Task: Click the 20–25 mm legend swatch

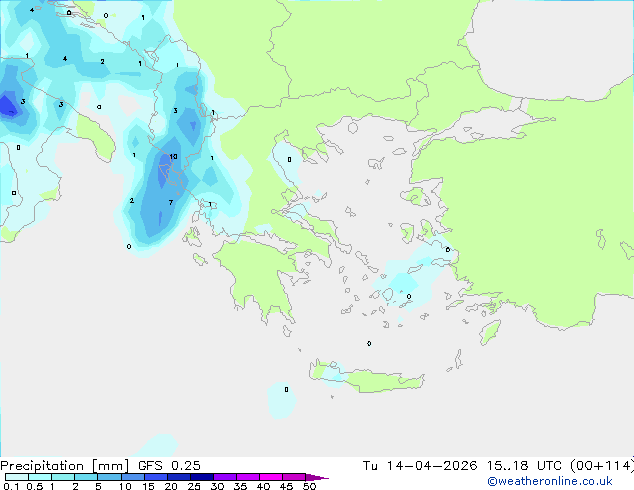Action: (178, 477)
